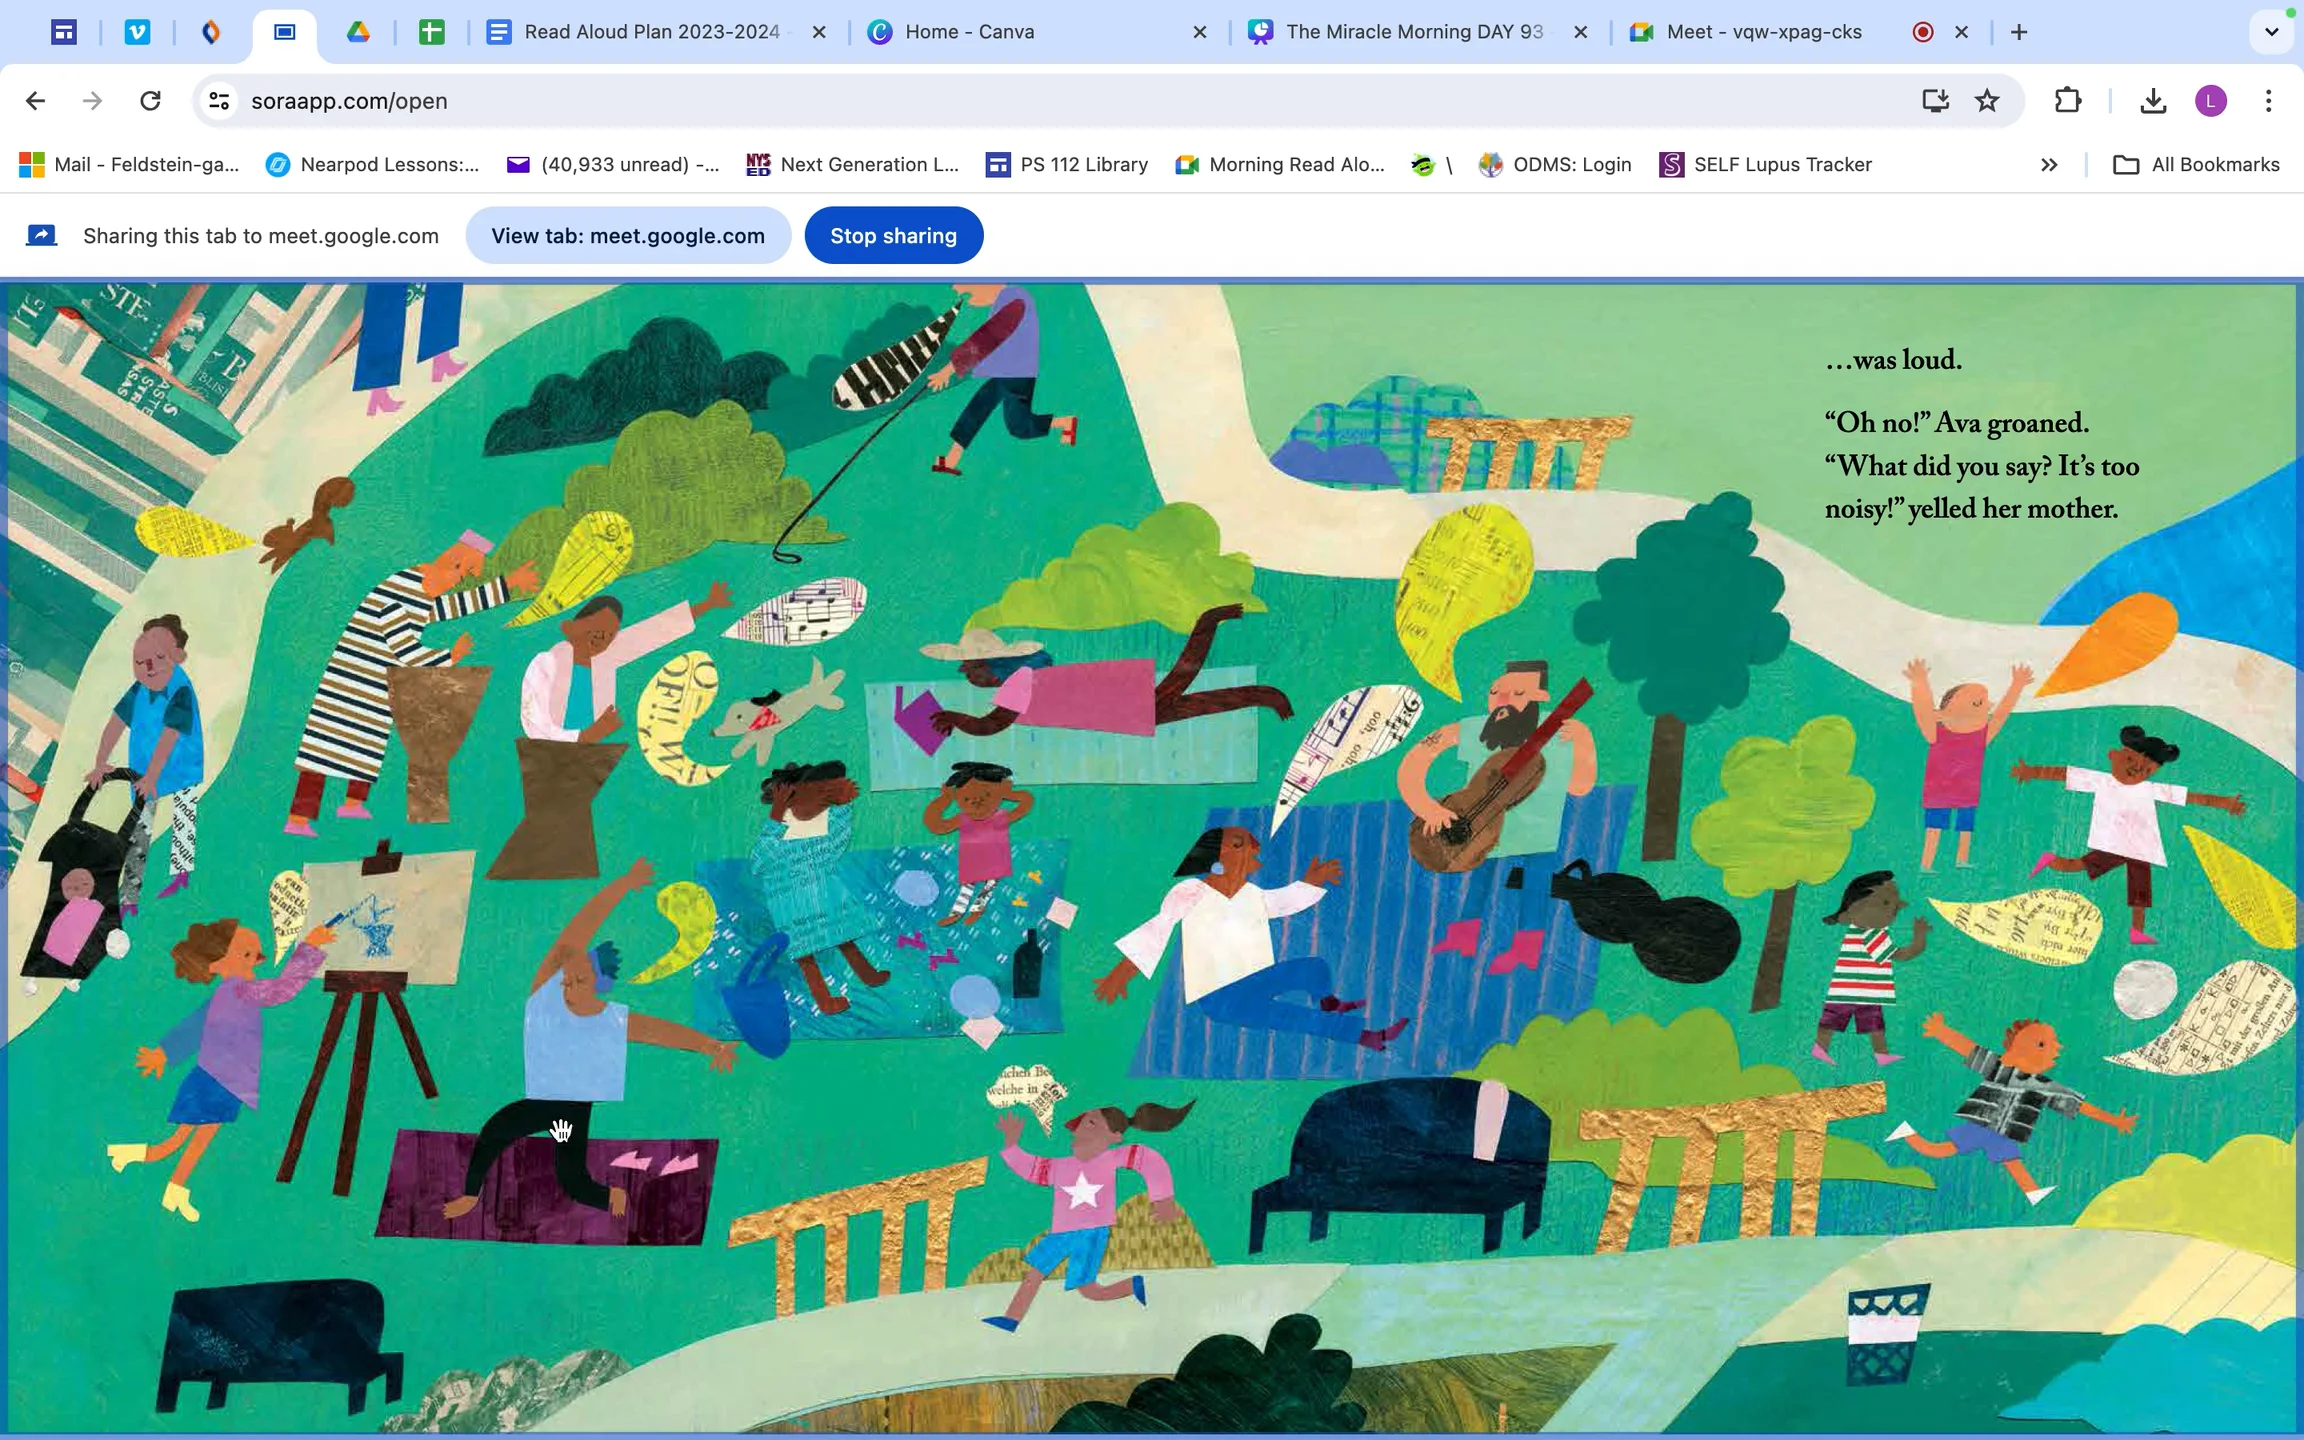The image size is (2304, 1440).
Task: Open Next Generation L... bookmark
Action: (x=853, y=164)
